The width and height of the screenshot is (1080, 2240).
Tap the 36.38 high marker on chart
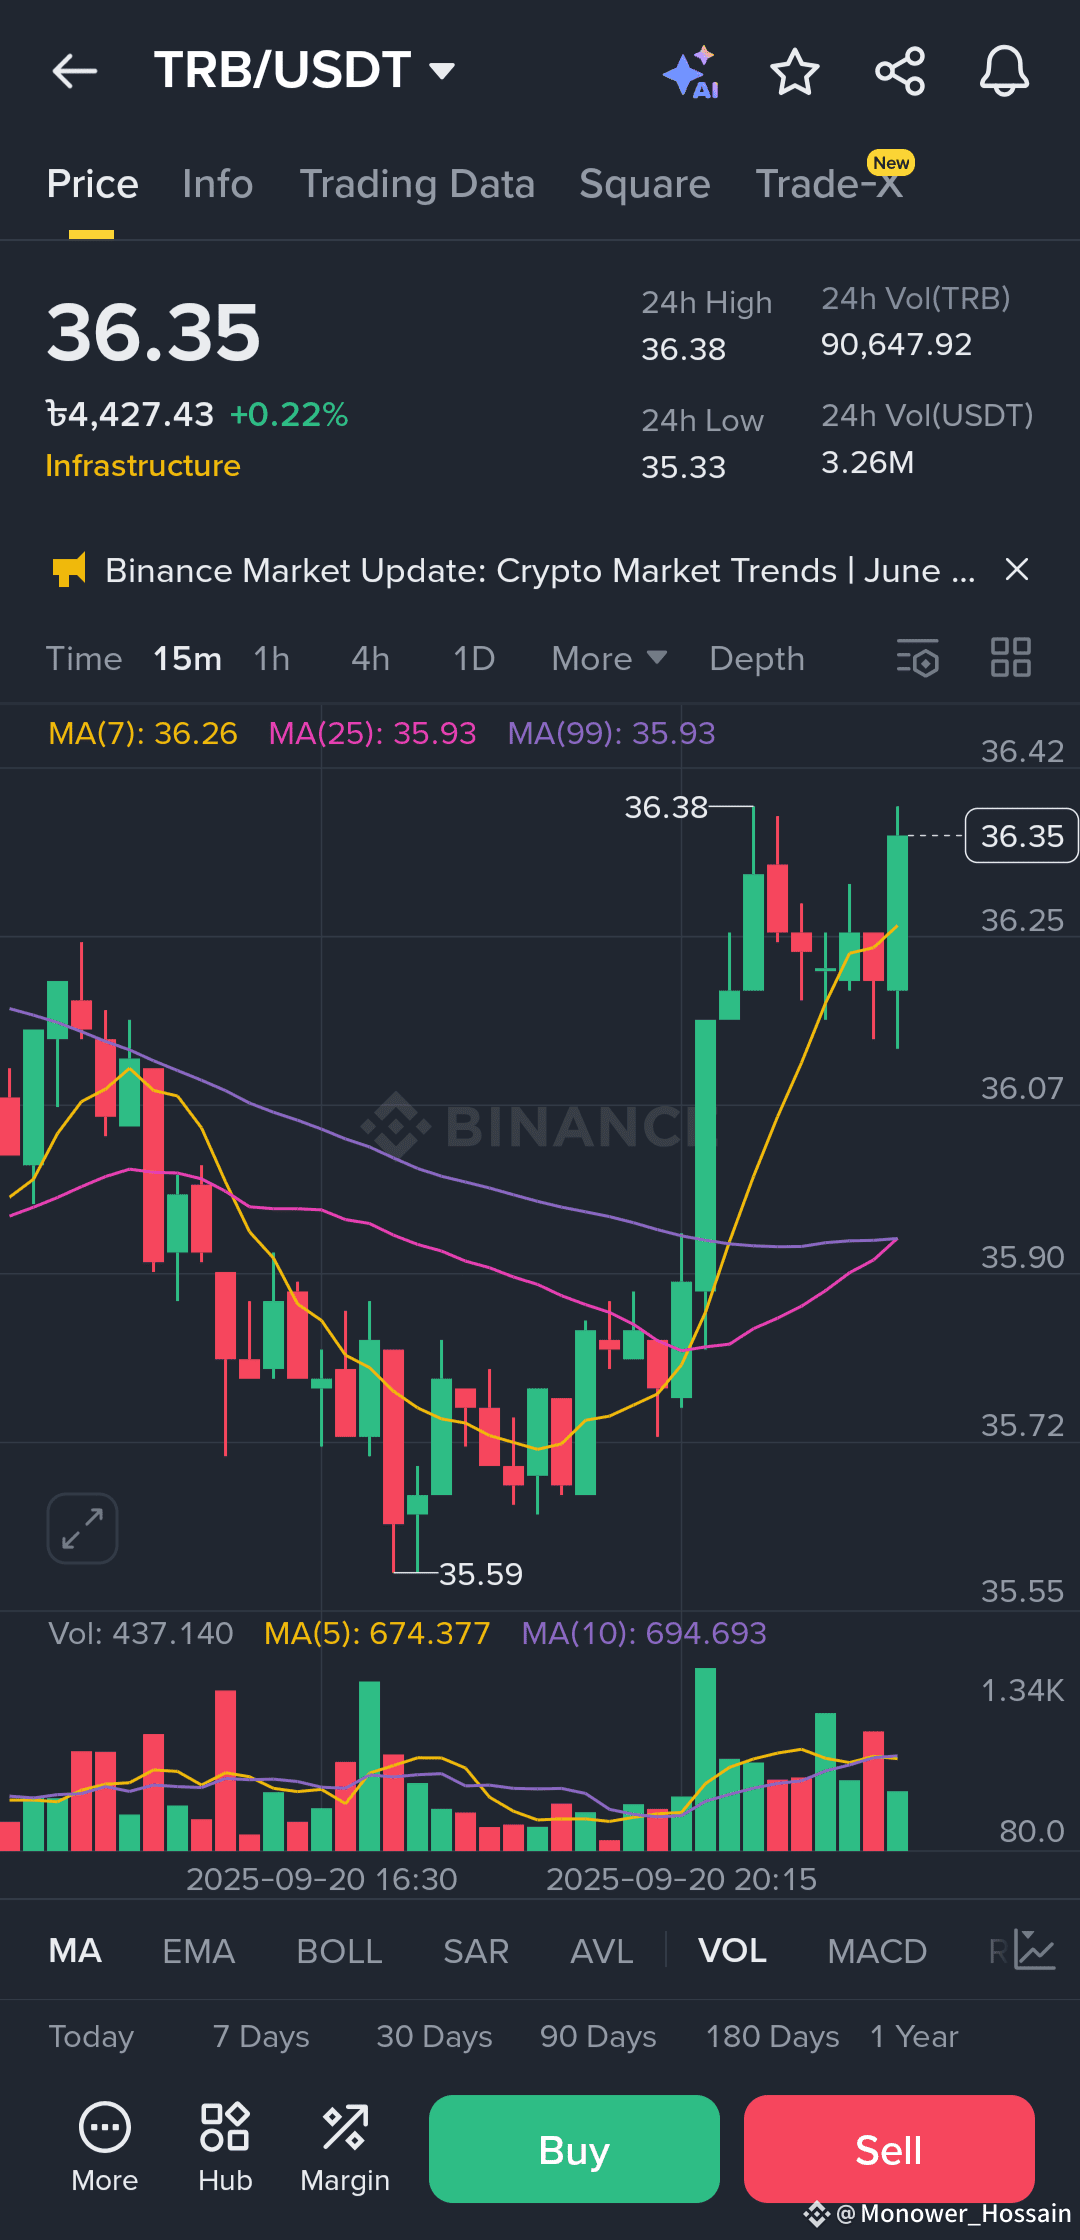point(666,807)
